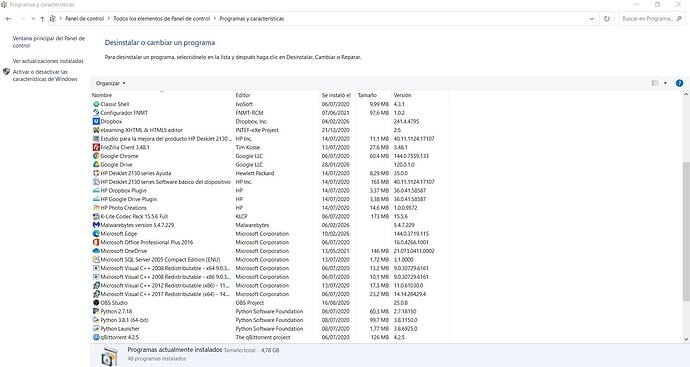This screenshot has width=690, height=367.
Task: Select the Classic Shell program icon
Action: click(96, 104)
